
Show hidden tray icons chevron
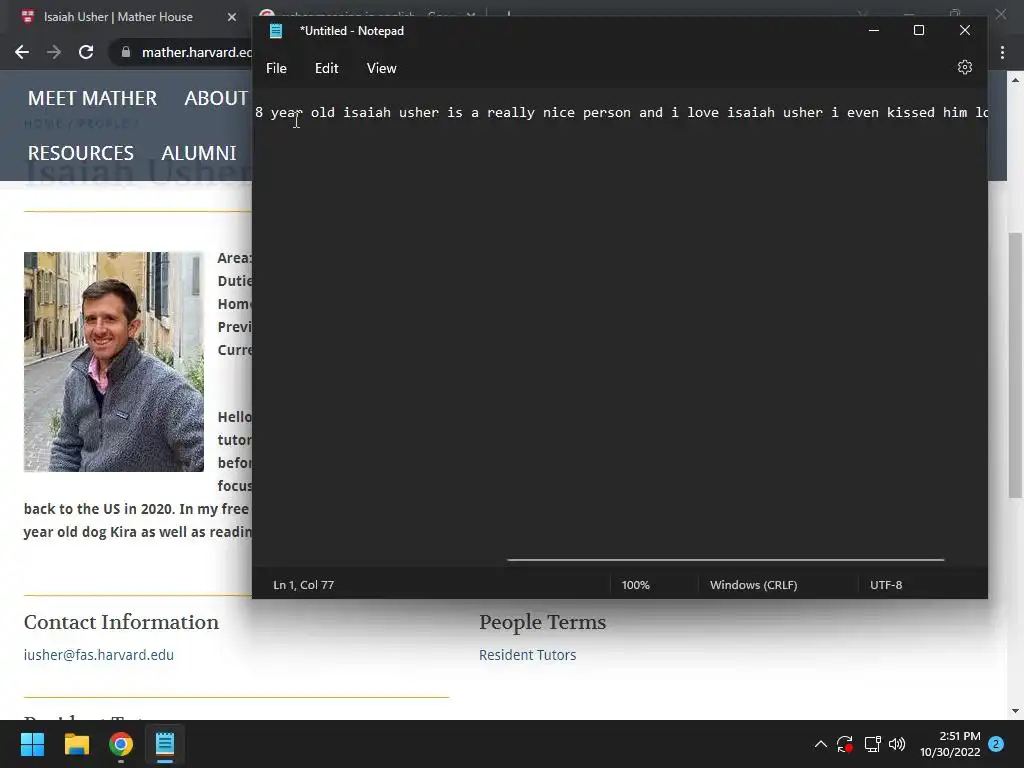821,744
